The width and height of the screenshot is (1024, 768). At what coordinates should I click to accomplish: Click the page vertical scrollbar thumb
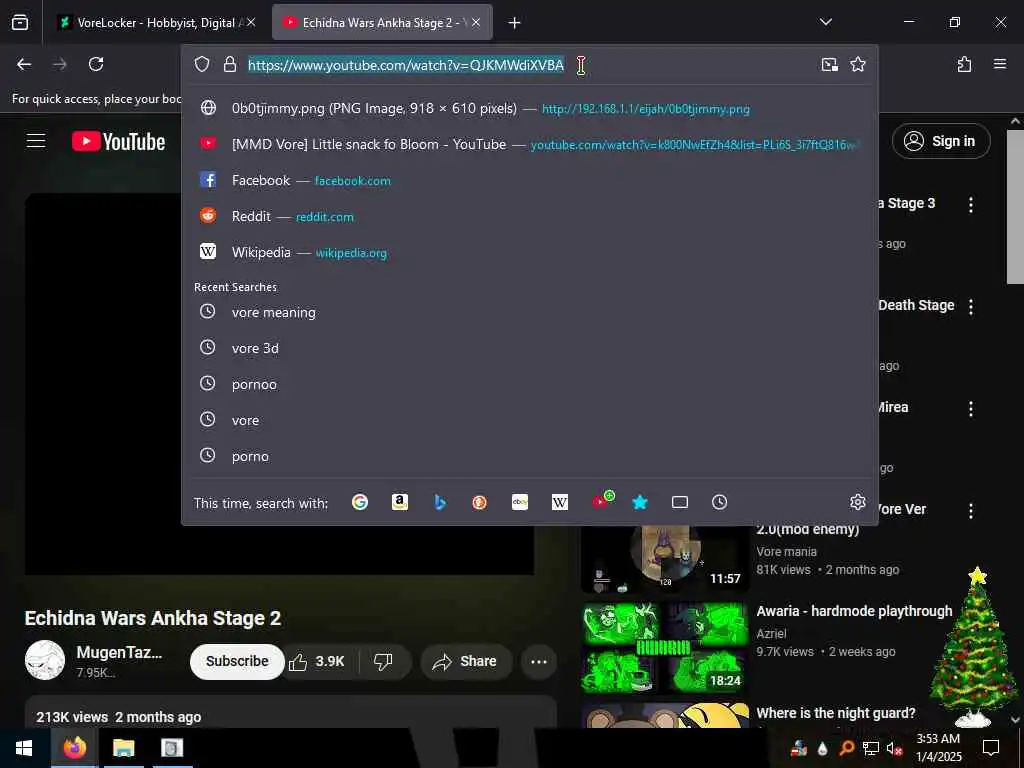(x=1015, y=206)
